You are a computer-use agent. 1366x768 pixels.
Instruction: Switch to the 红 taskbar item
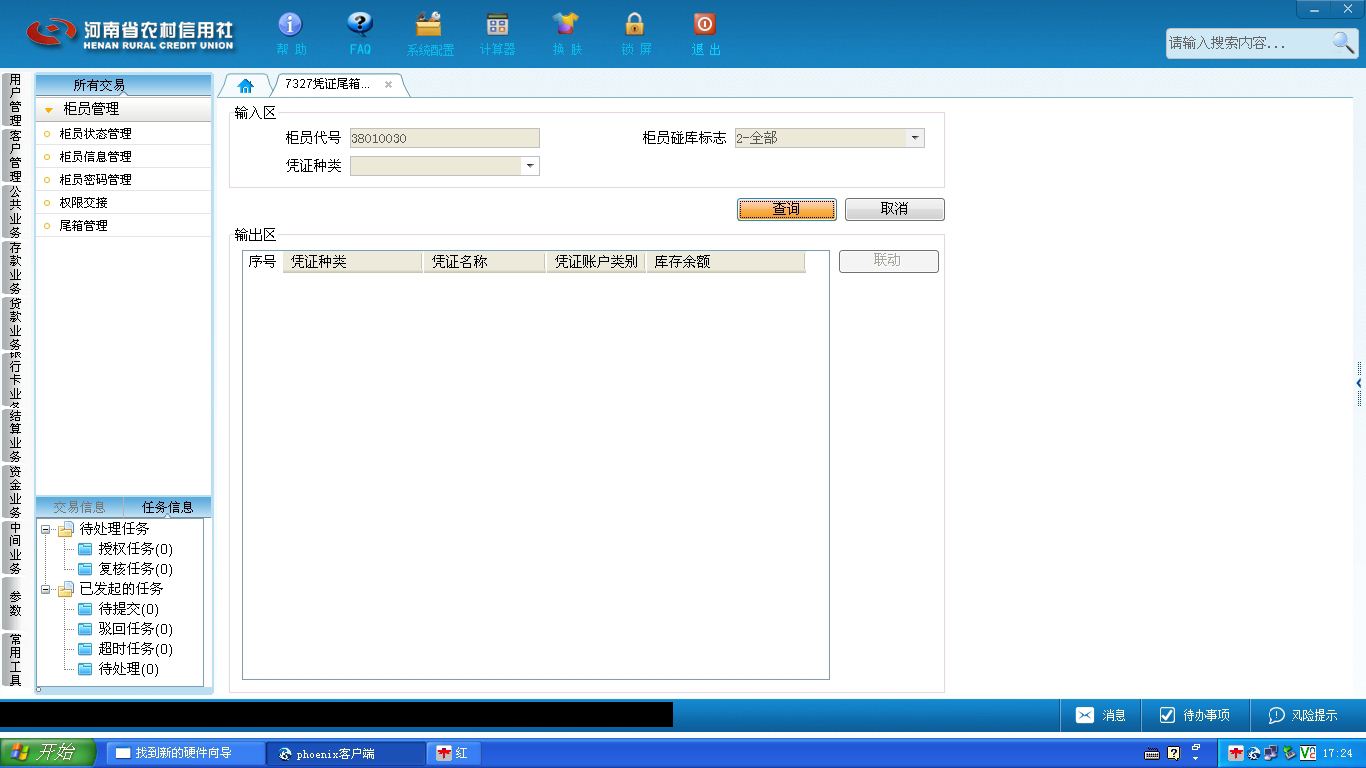point(453,753)
